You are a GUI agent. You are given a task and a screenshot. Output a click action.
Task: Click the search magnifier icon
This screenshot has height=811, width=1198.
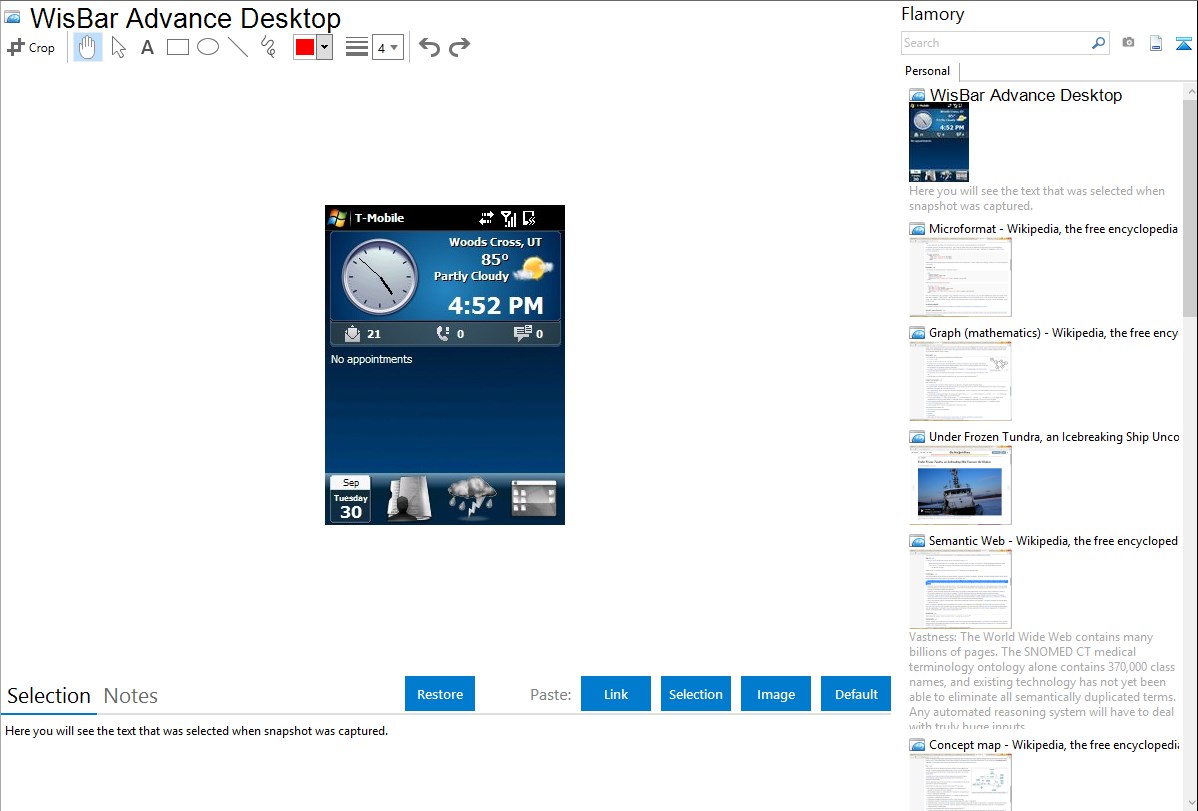(1099, 43)
